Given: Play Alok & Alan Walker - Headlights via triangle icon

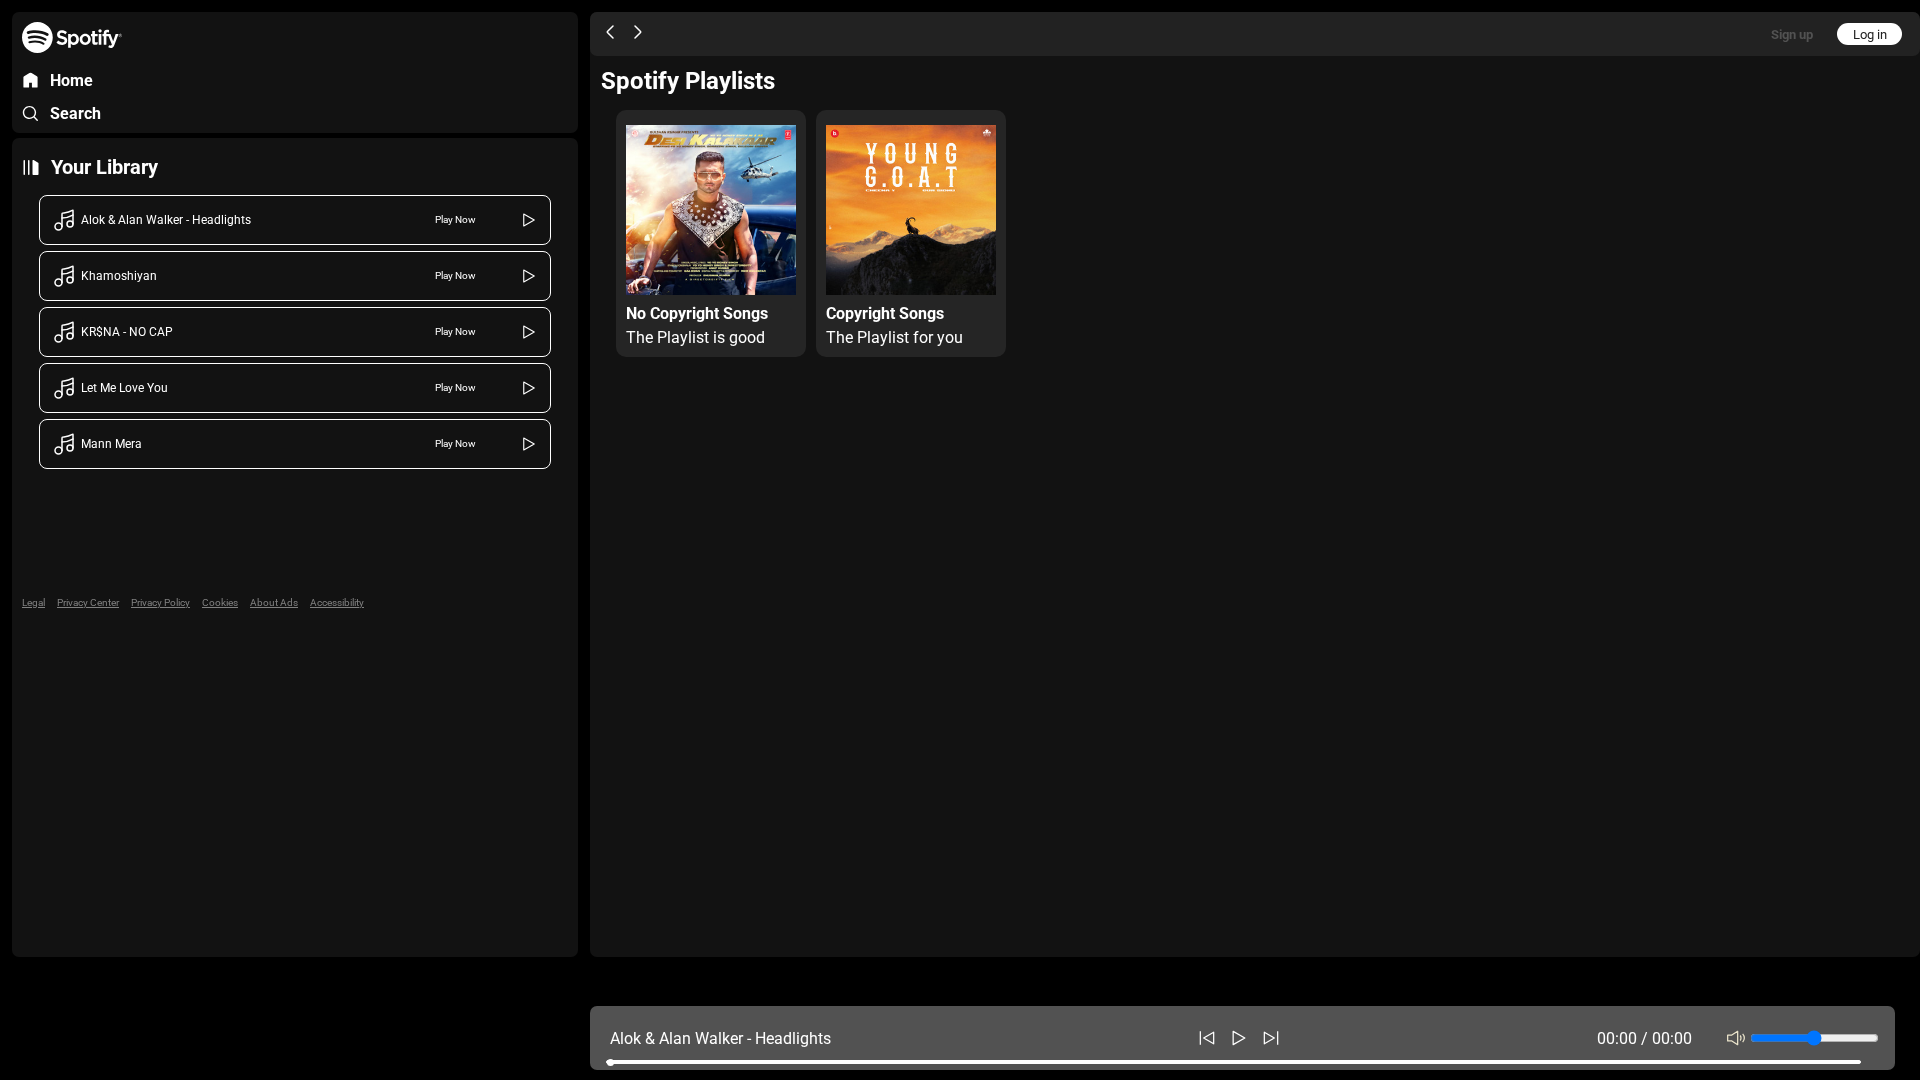Looking at the screenshot, I should 529,220.
